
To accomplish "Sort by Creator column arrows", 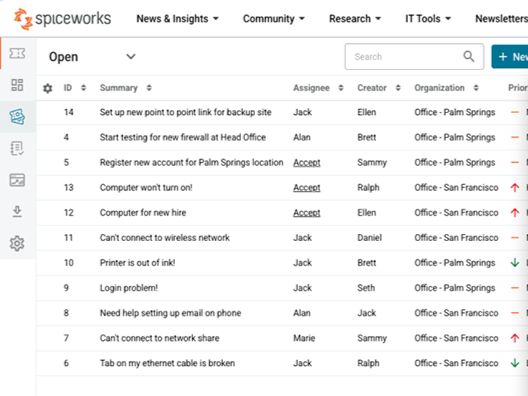I will (398, 88).
